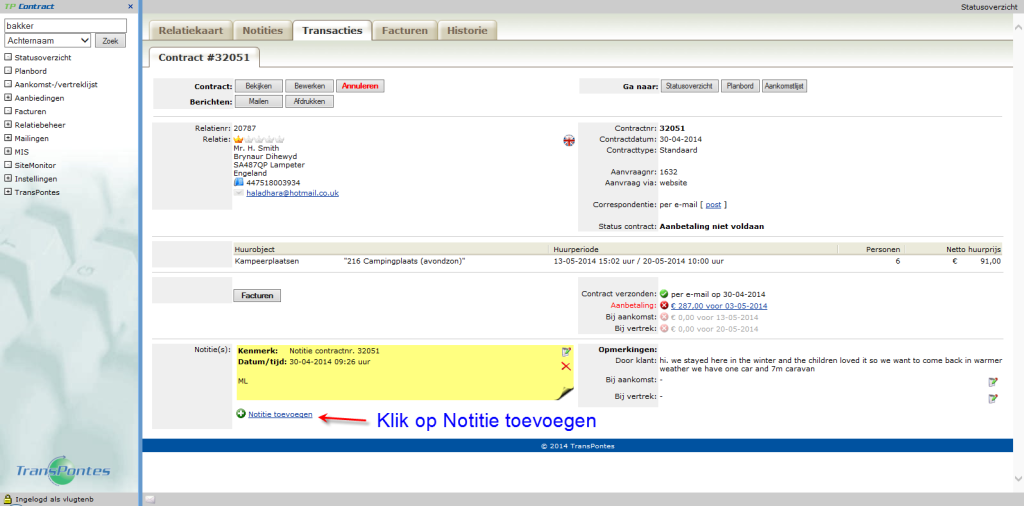Screen dimensions: 1024x506
Task: Expand the Relatiebeheer tree node
Action: pyautogui.click(x=9, y=125)
